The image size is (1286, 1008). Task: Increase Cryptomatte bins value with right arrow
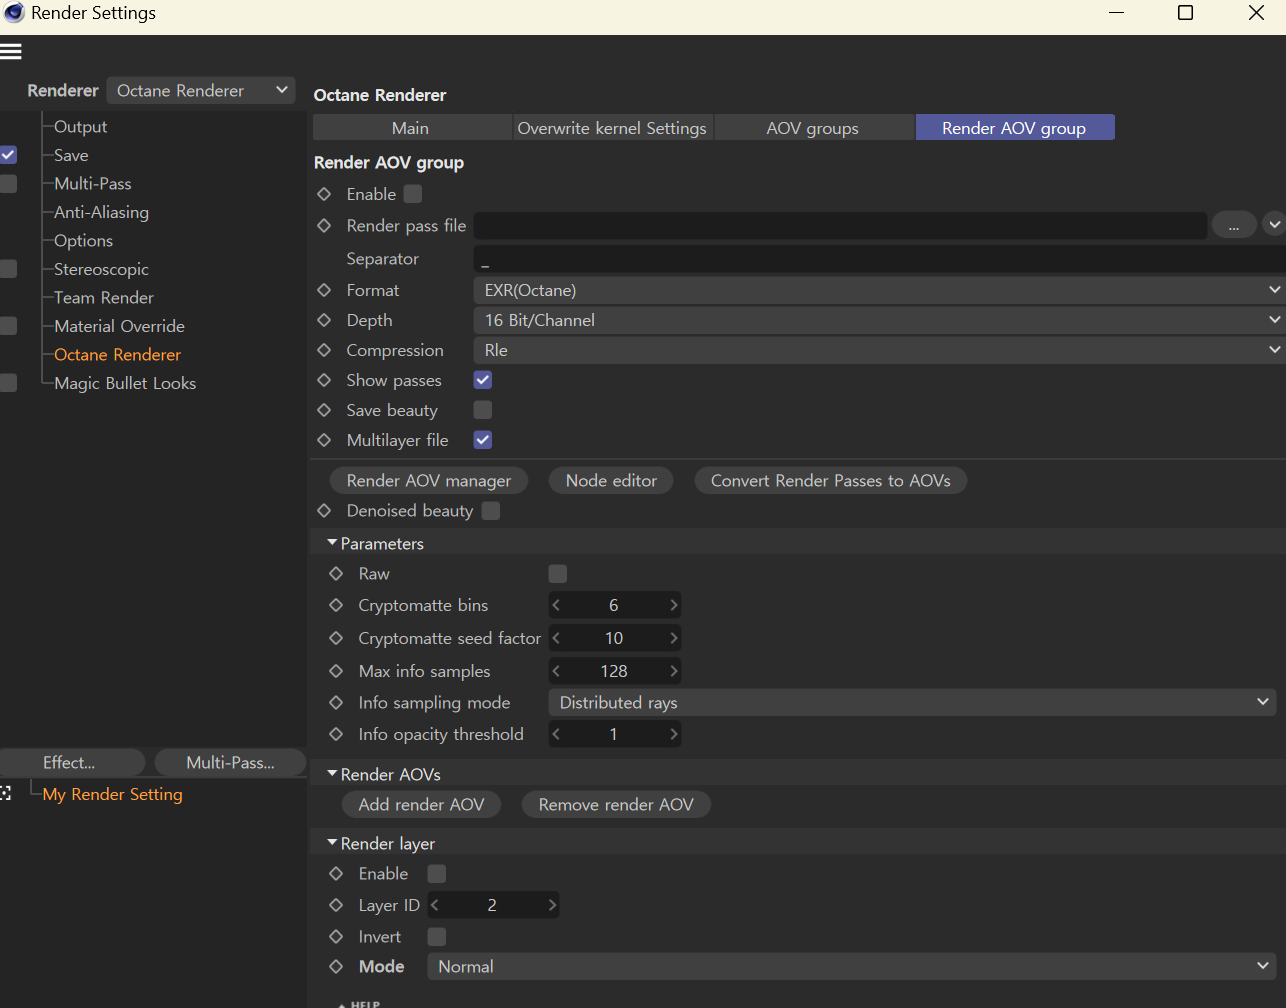point(673,605)
